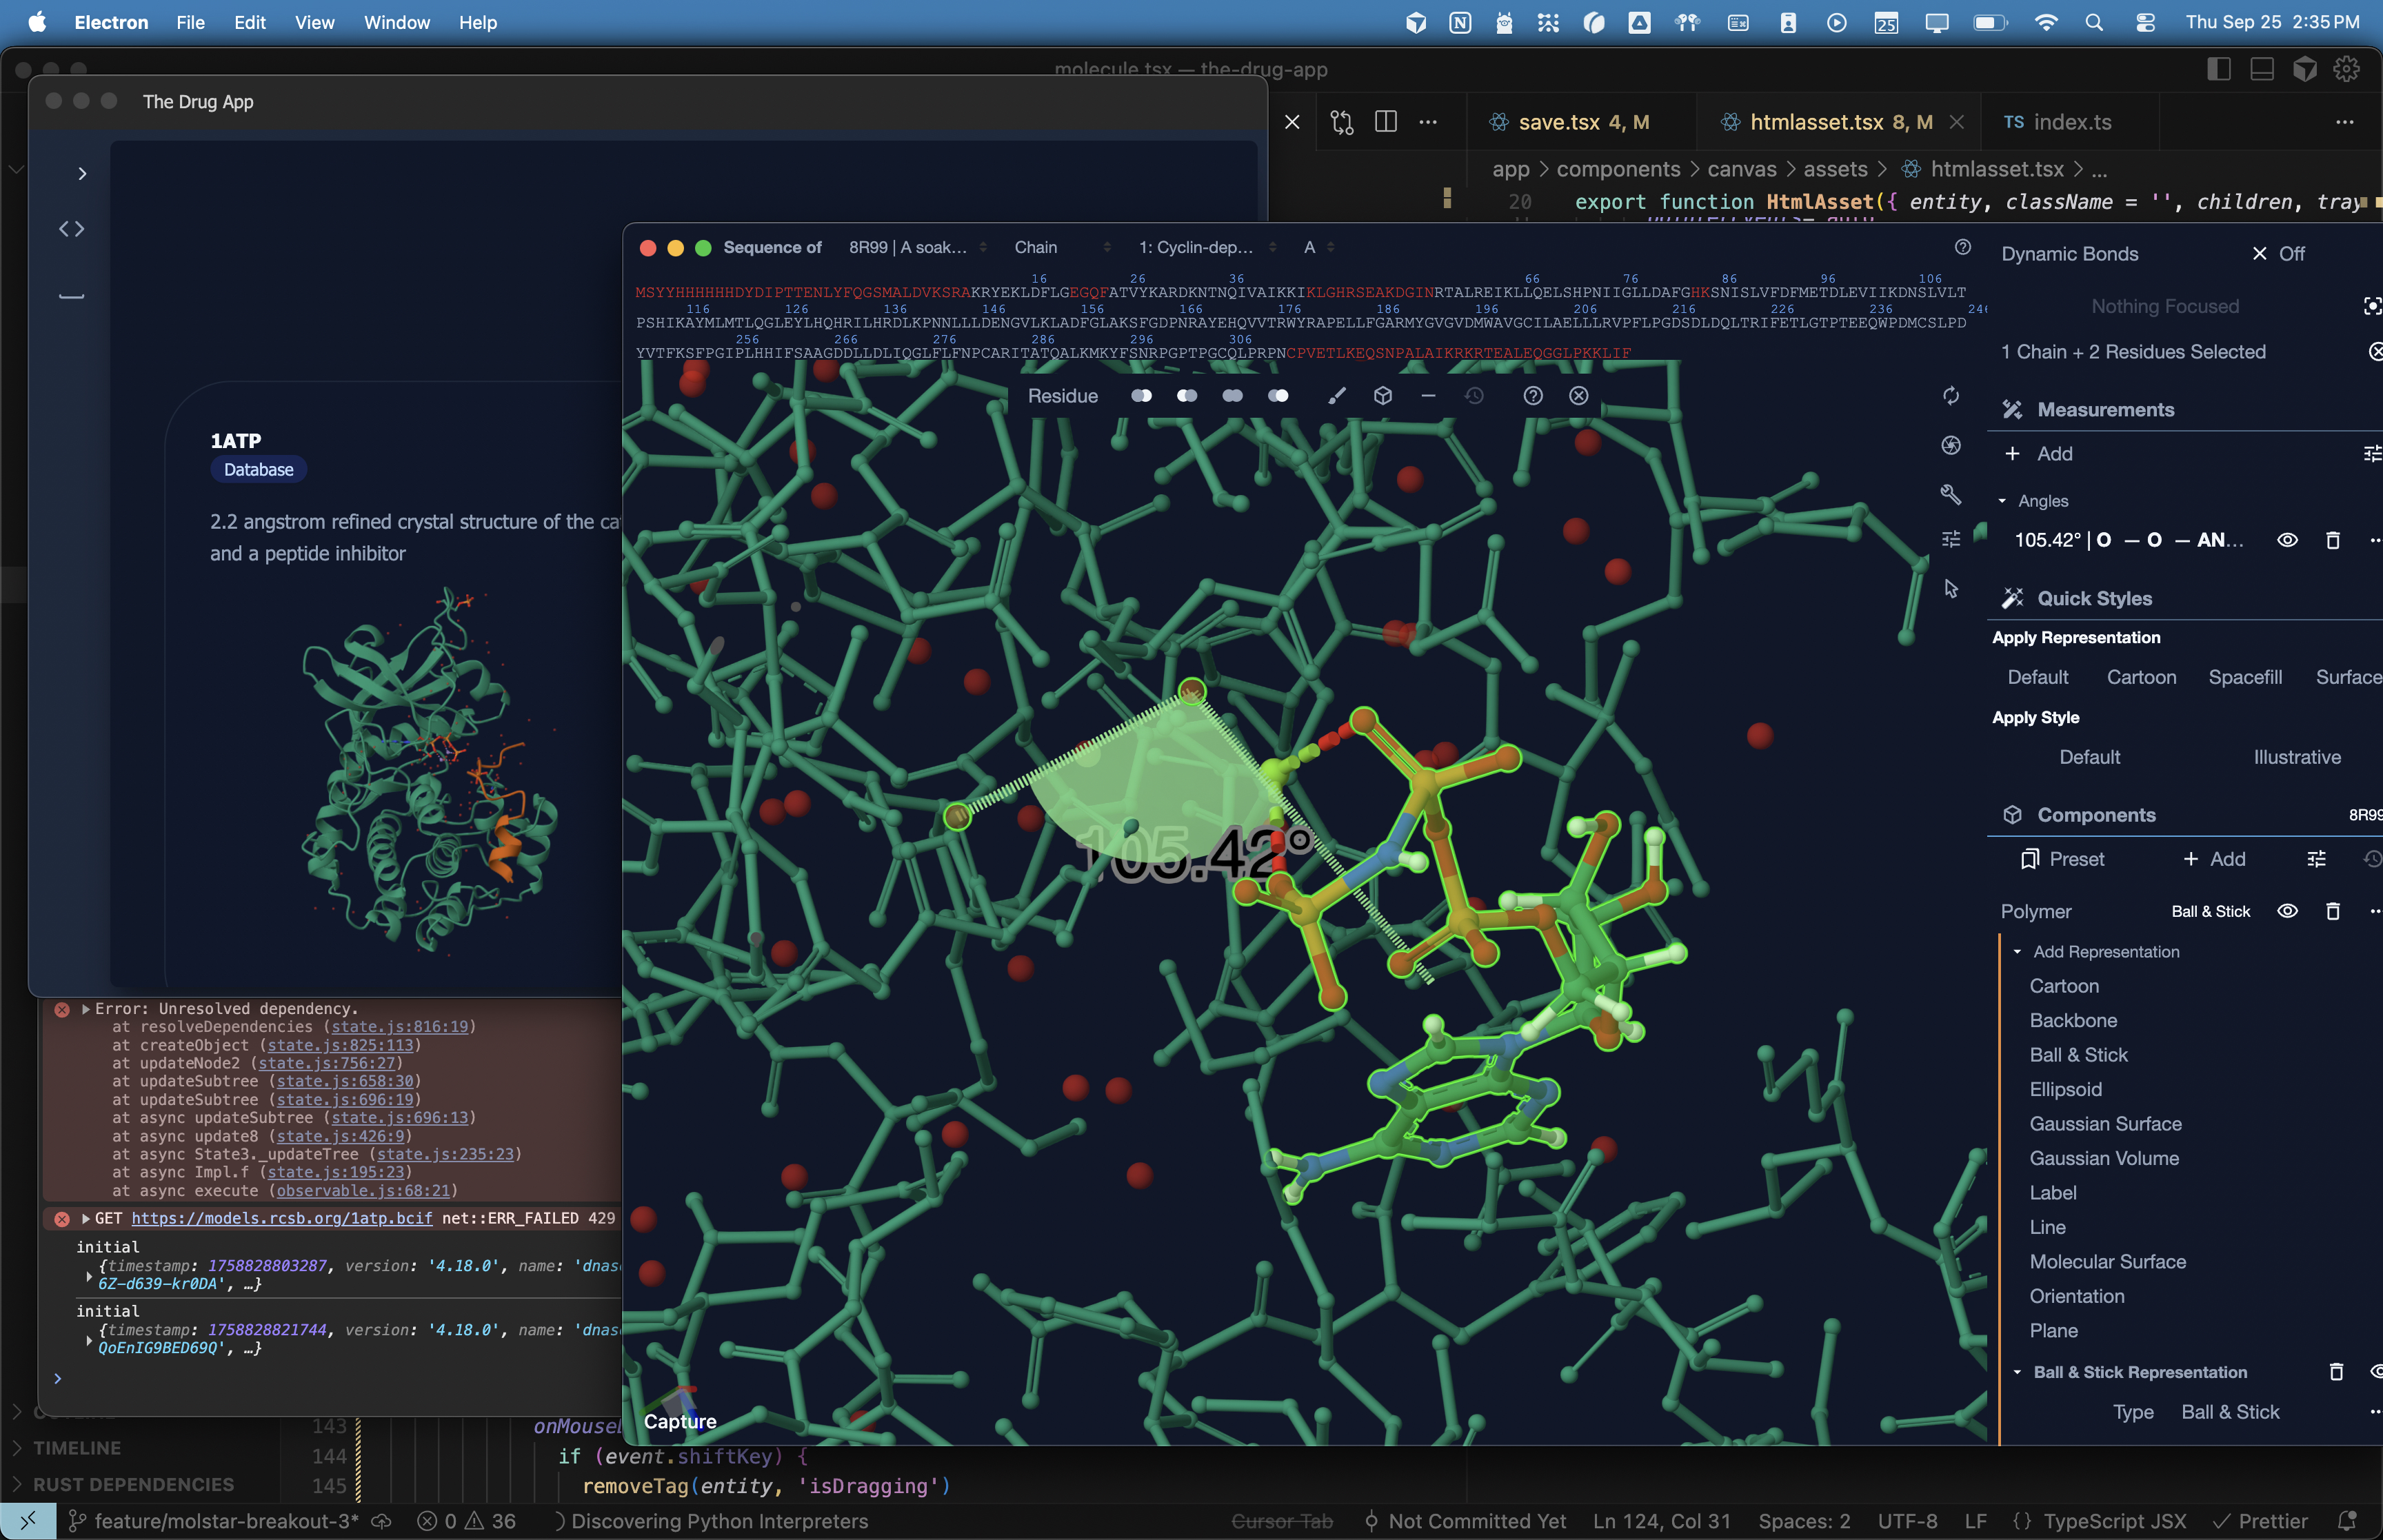Open the entity dropdown 1: Cyclin-dep...
The height and width of the screenshot is (1540, 2383).
tap(1207, 247)
